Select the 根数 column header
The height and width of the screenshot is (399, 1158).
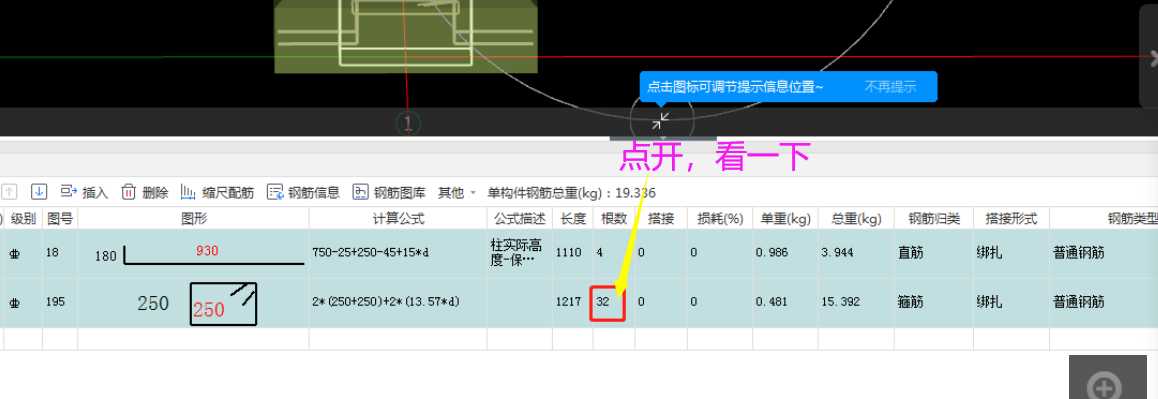[614, 218]
